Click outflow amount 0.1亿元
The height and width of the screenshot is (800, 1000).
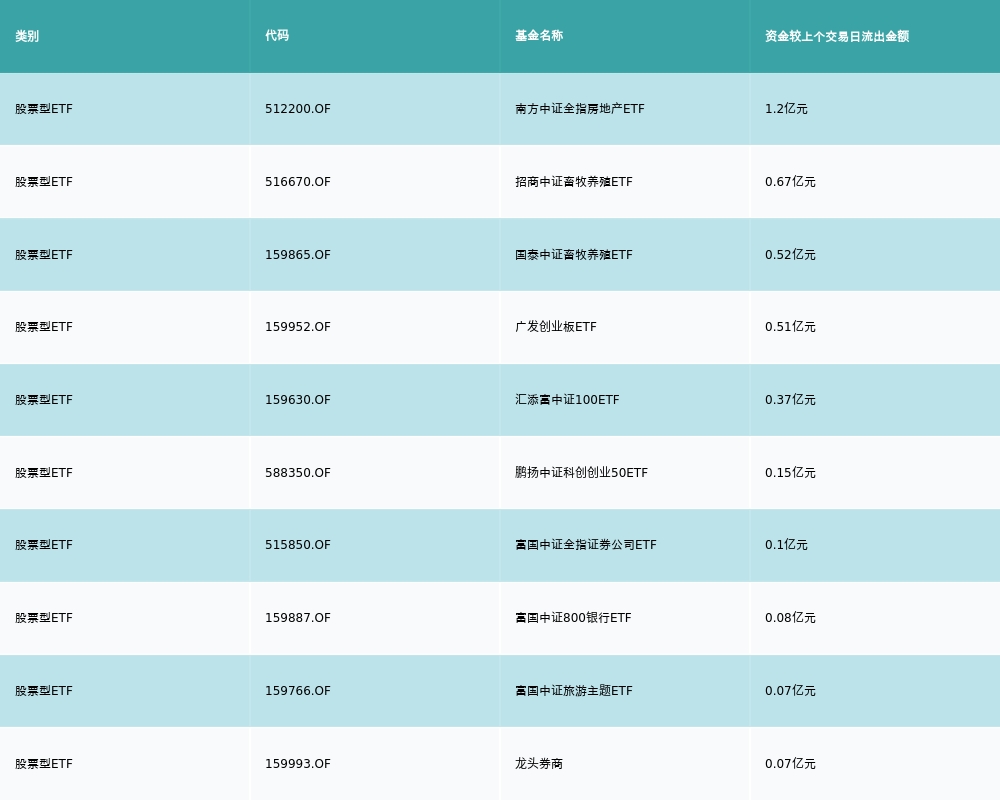[786, 545]
